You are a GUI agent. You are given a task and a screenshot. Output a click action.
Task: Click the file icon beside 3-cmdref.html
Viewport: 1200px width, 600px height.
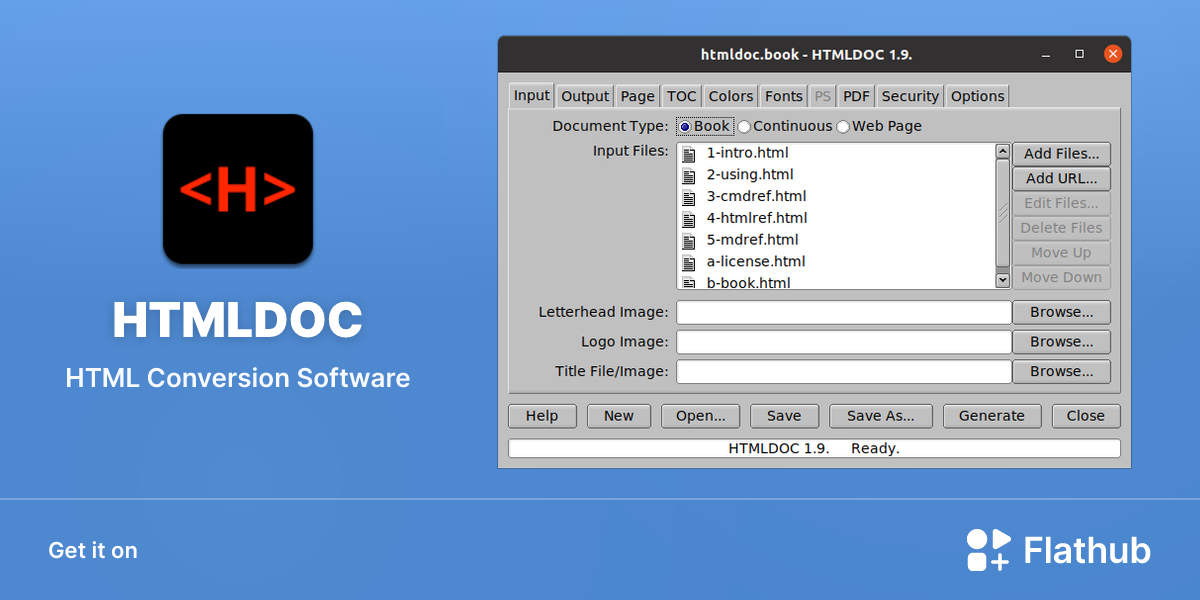[x=688, y=197]
